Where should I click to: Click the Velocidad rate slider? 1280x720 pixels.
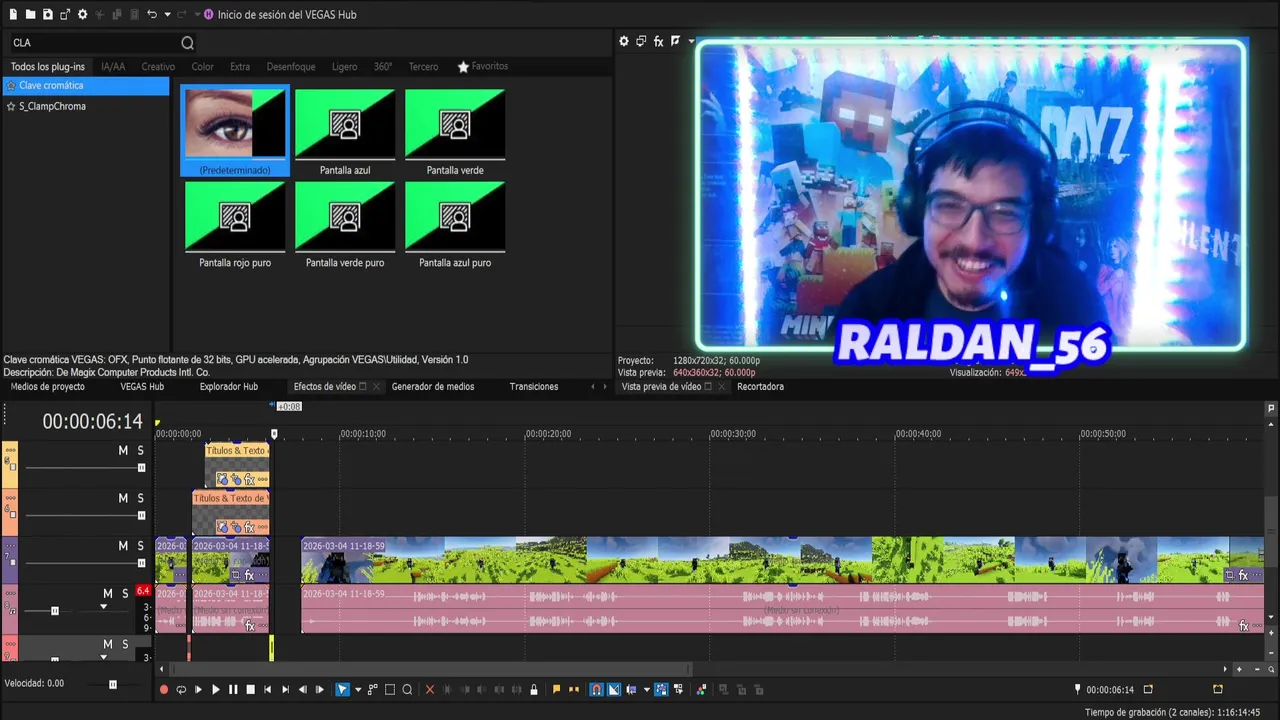pyautogui.click(x=113, y=684)
